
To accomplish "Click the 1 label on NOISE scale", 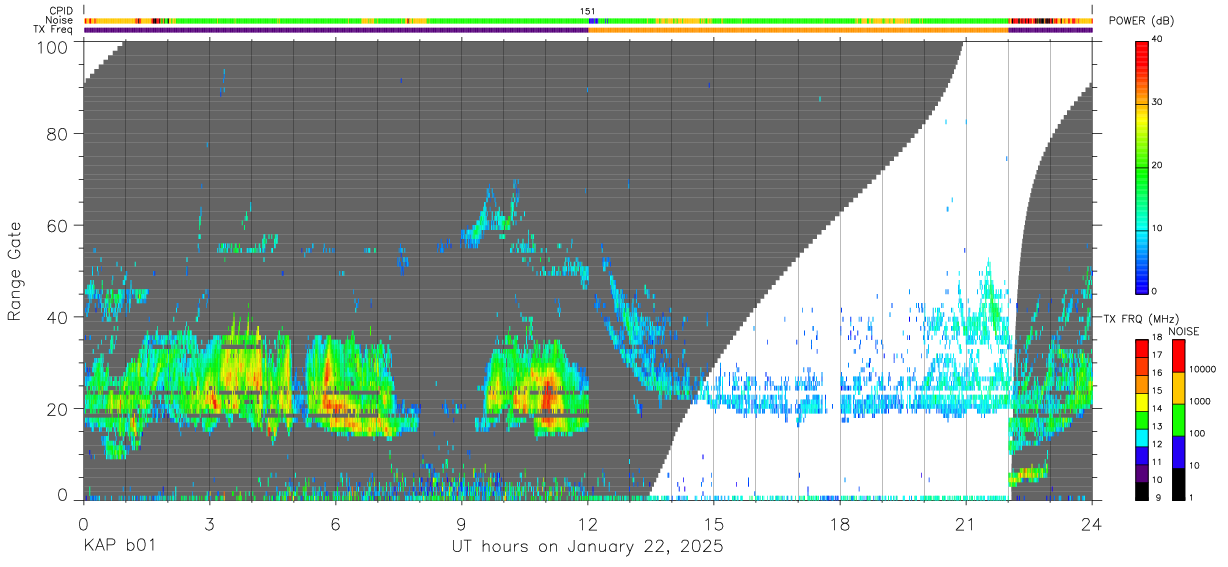I will tap(1192, 497).
